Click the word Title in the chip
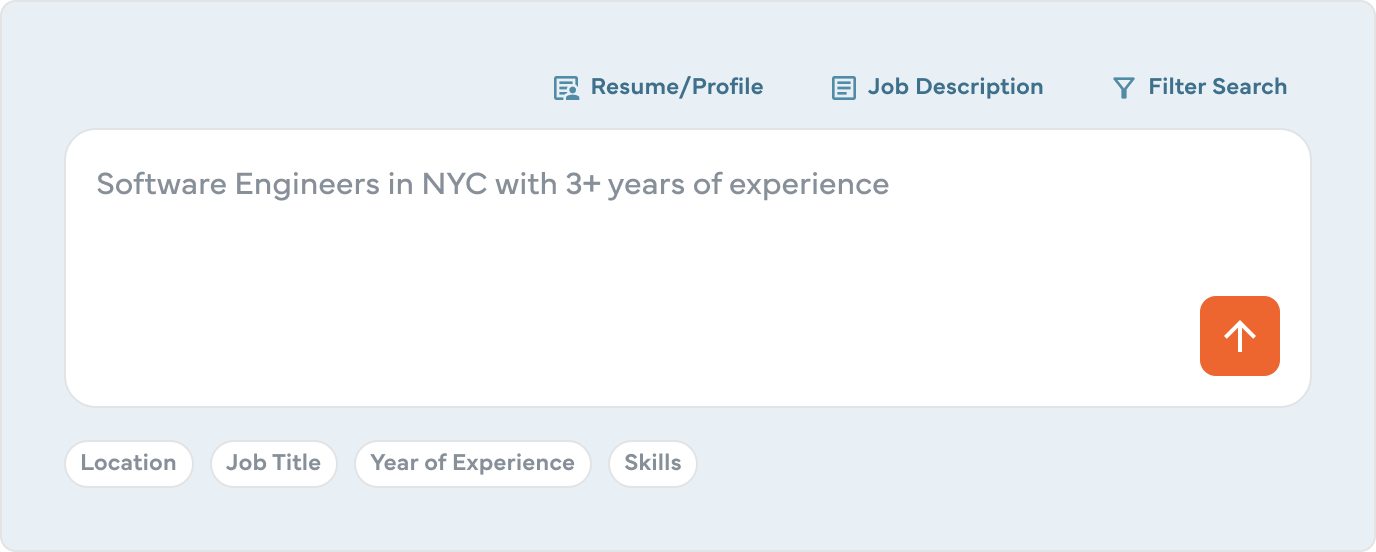Screen dimensions: 1376x552 (297, 463)
